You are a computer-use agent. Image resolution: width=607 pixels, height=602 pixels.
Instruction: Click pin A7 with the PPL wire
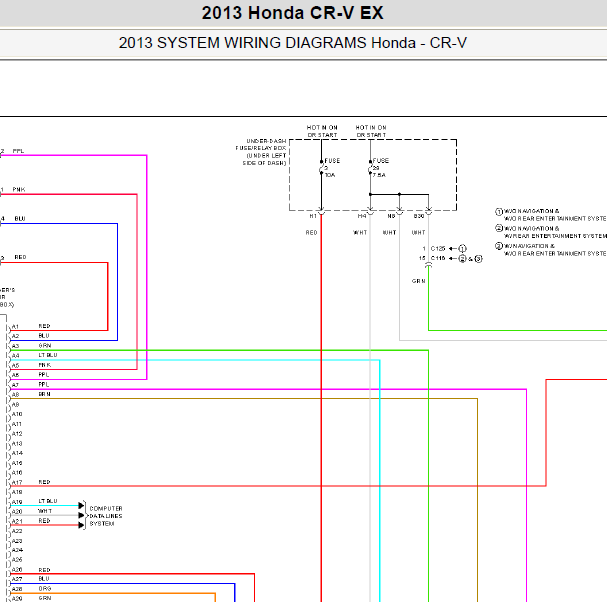click(15, 385)
